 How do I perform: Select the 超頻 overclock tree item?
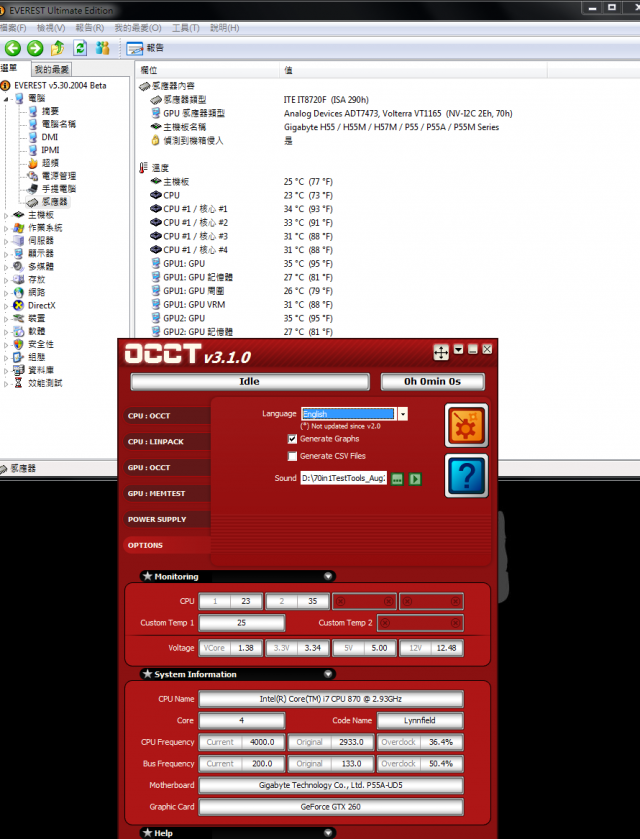[x=50, y=163]
